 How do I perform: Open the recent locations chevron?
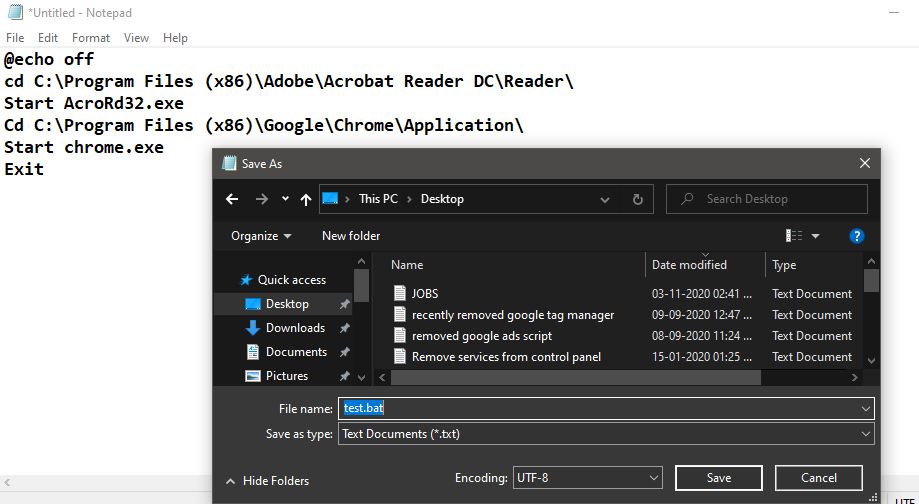point(285,199)
